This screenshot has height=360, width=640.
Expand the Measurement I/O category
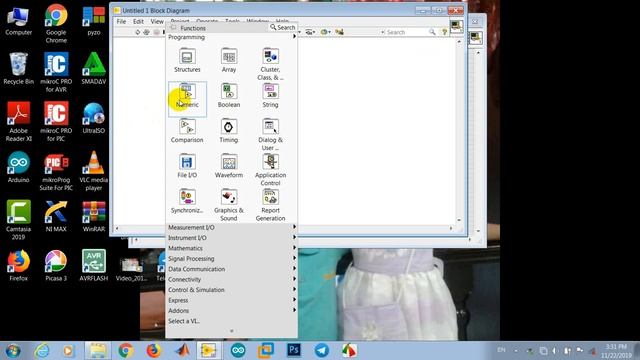coord(231,227)
